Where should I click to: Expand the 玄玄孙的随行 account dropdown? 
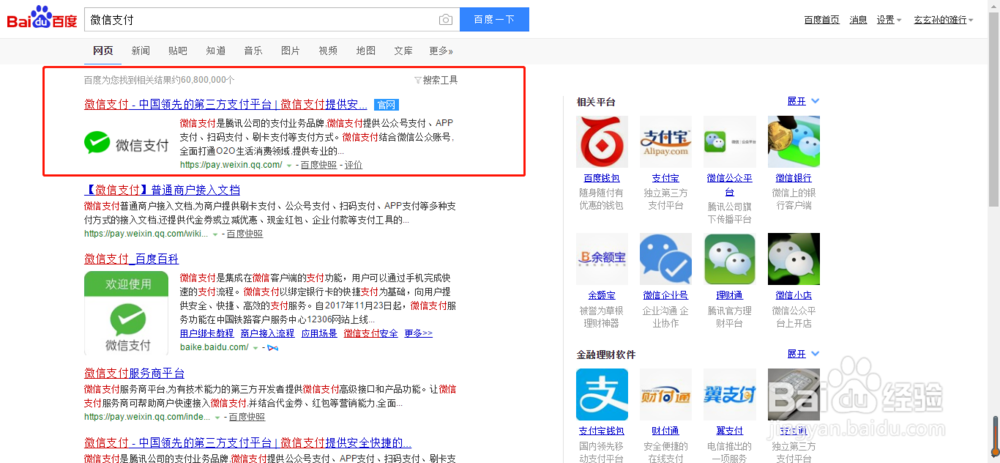(x=943, y=20)
